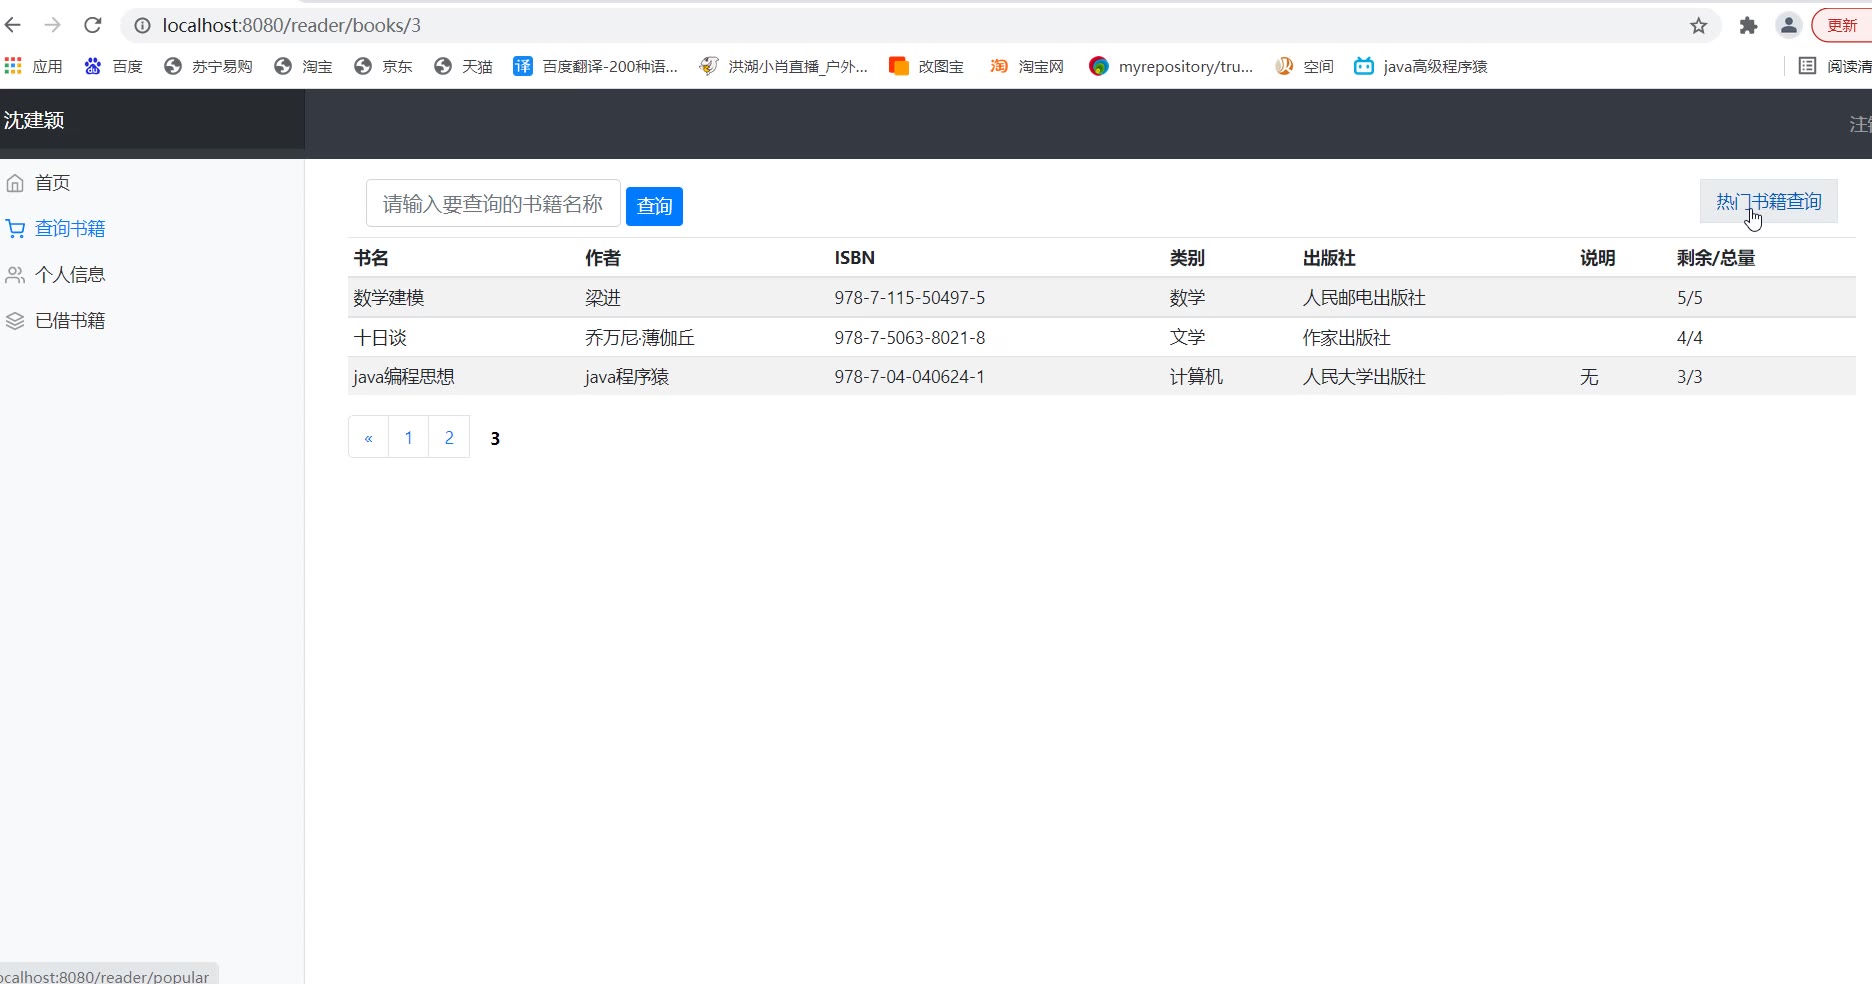Viewport: 1872px width, 984px height.
Task: Click the « previous page arrow
Action: [368, 438]
